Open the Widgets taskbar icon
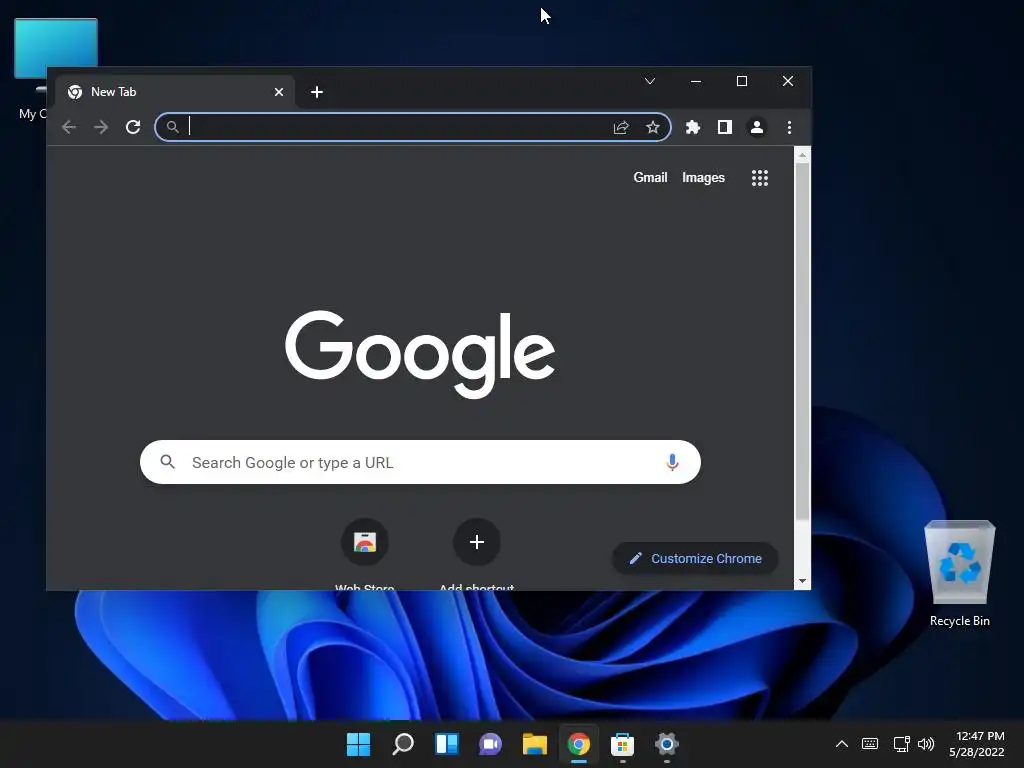The width and height of the screenshot is (1024, 768). (447, 744)
